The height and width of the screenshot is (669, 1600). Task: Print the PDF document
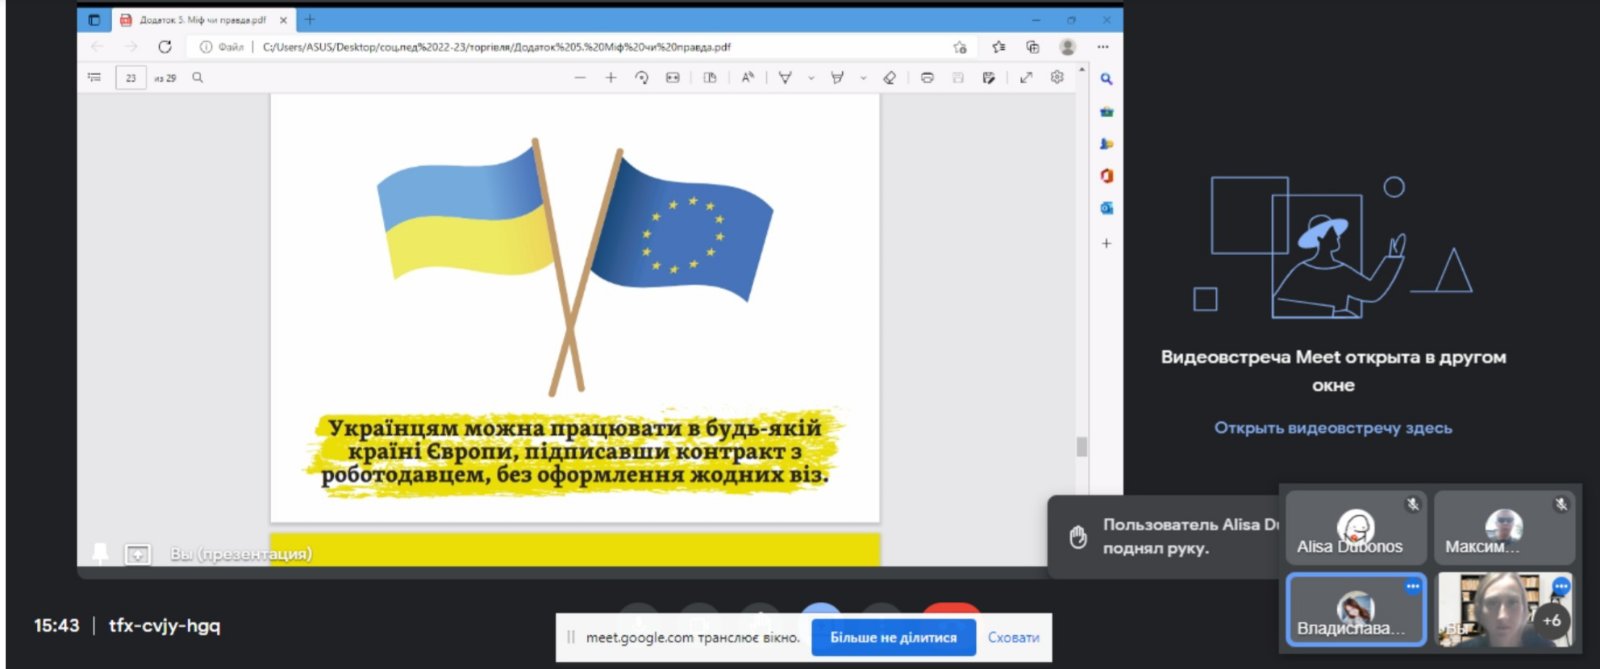coord(927,78)
